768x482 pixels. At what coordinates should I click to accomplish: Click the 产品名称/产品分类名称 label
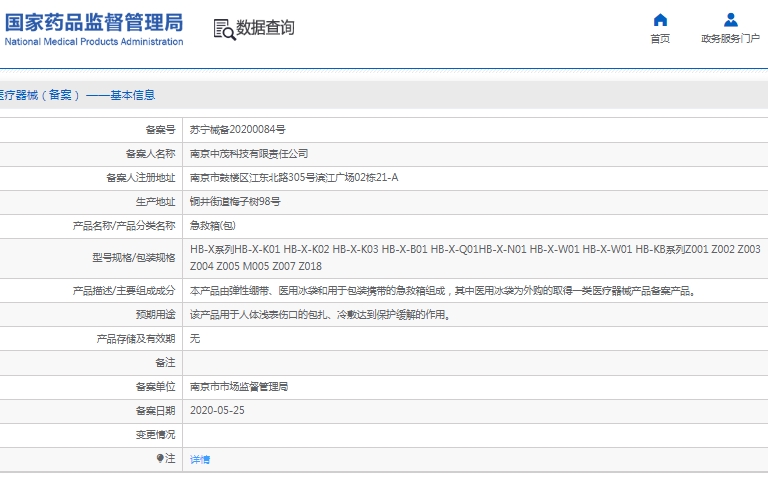click(x=124, y=226)
